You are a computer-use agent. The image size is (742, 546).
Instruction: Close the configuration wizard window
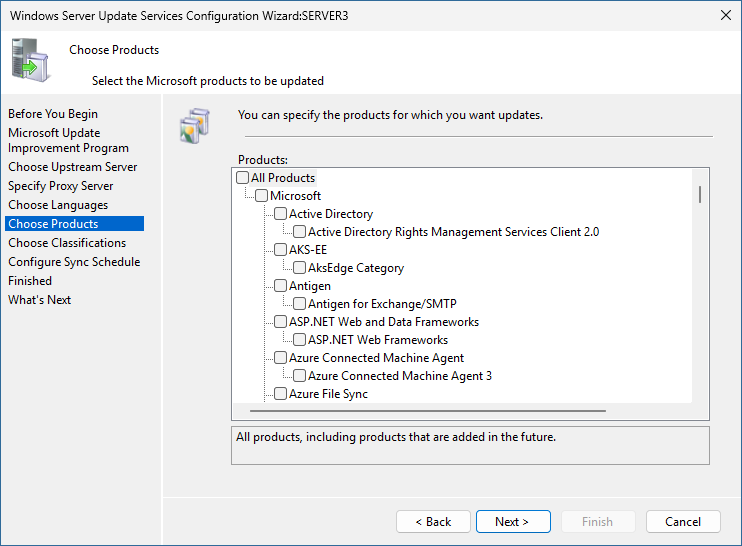pyautogui.click(x=726, y=15)
